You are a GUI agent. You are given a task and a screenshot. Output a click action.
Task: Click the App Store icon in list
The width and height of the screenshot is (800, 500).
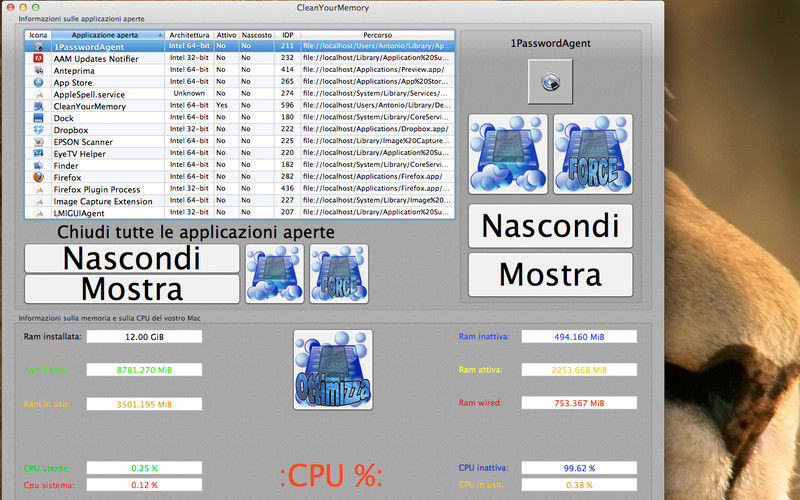38,82
